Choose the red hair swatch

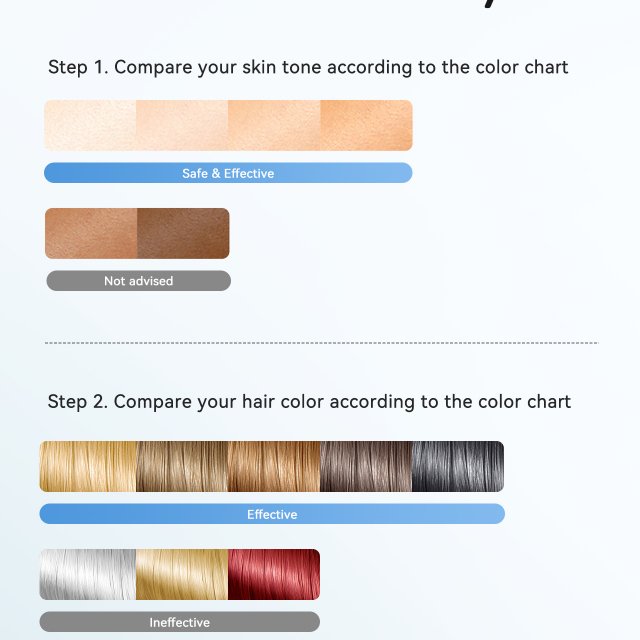(274, 574)
